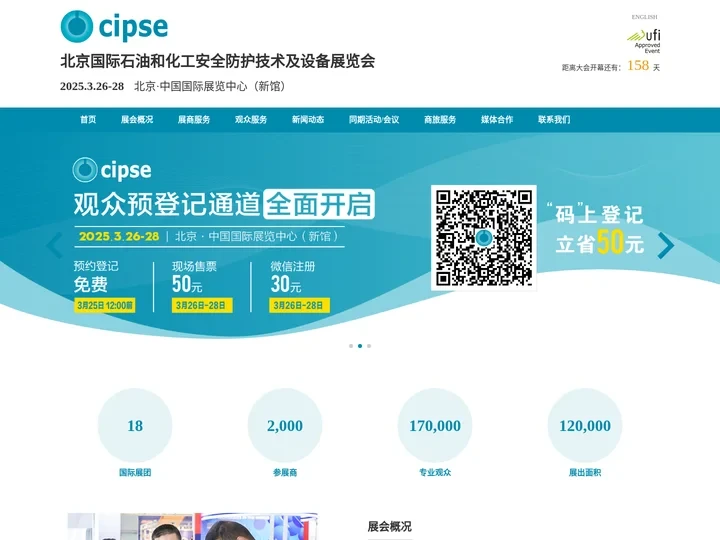Image resolution: width=720 pixels, height=540 pixels.
Task: Click the 3月25日 12:00前 yellow tag
Action: pyautogui.click(x=105, y=305)
